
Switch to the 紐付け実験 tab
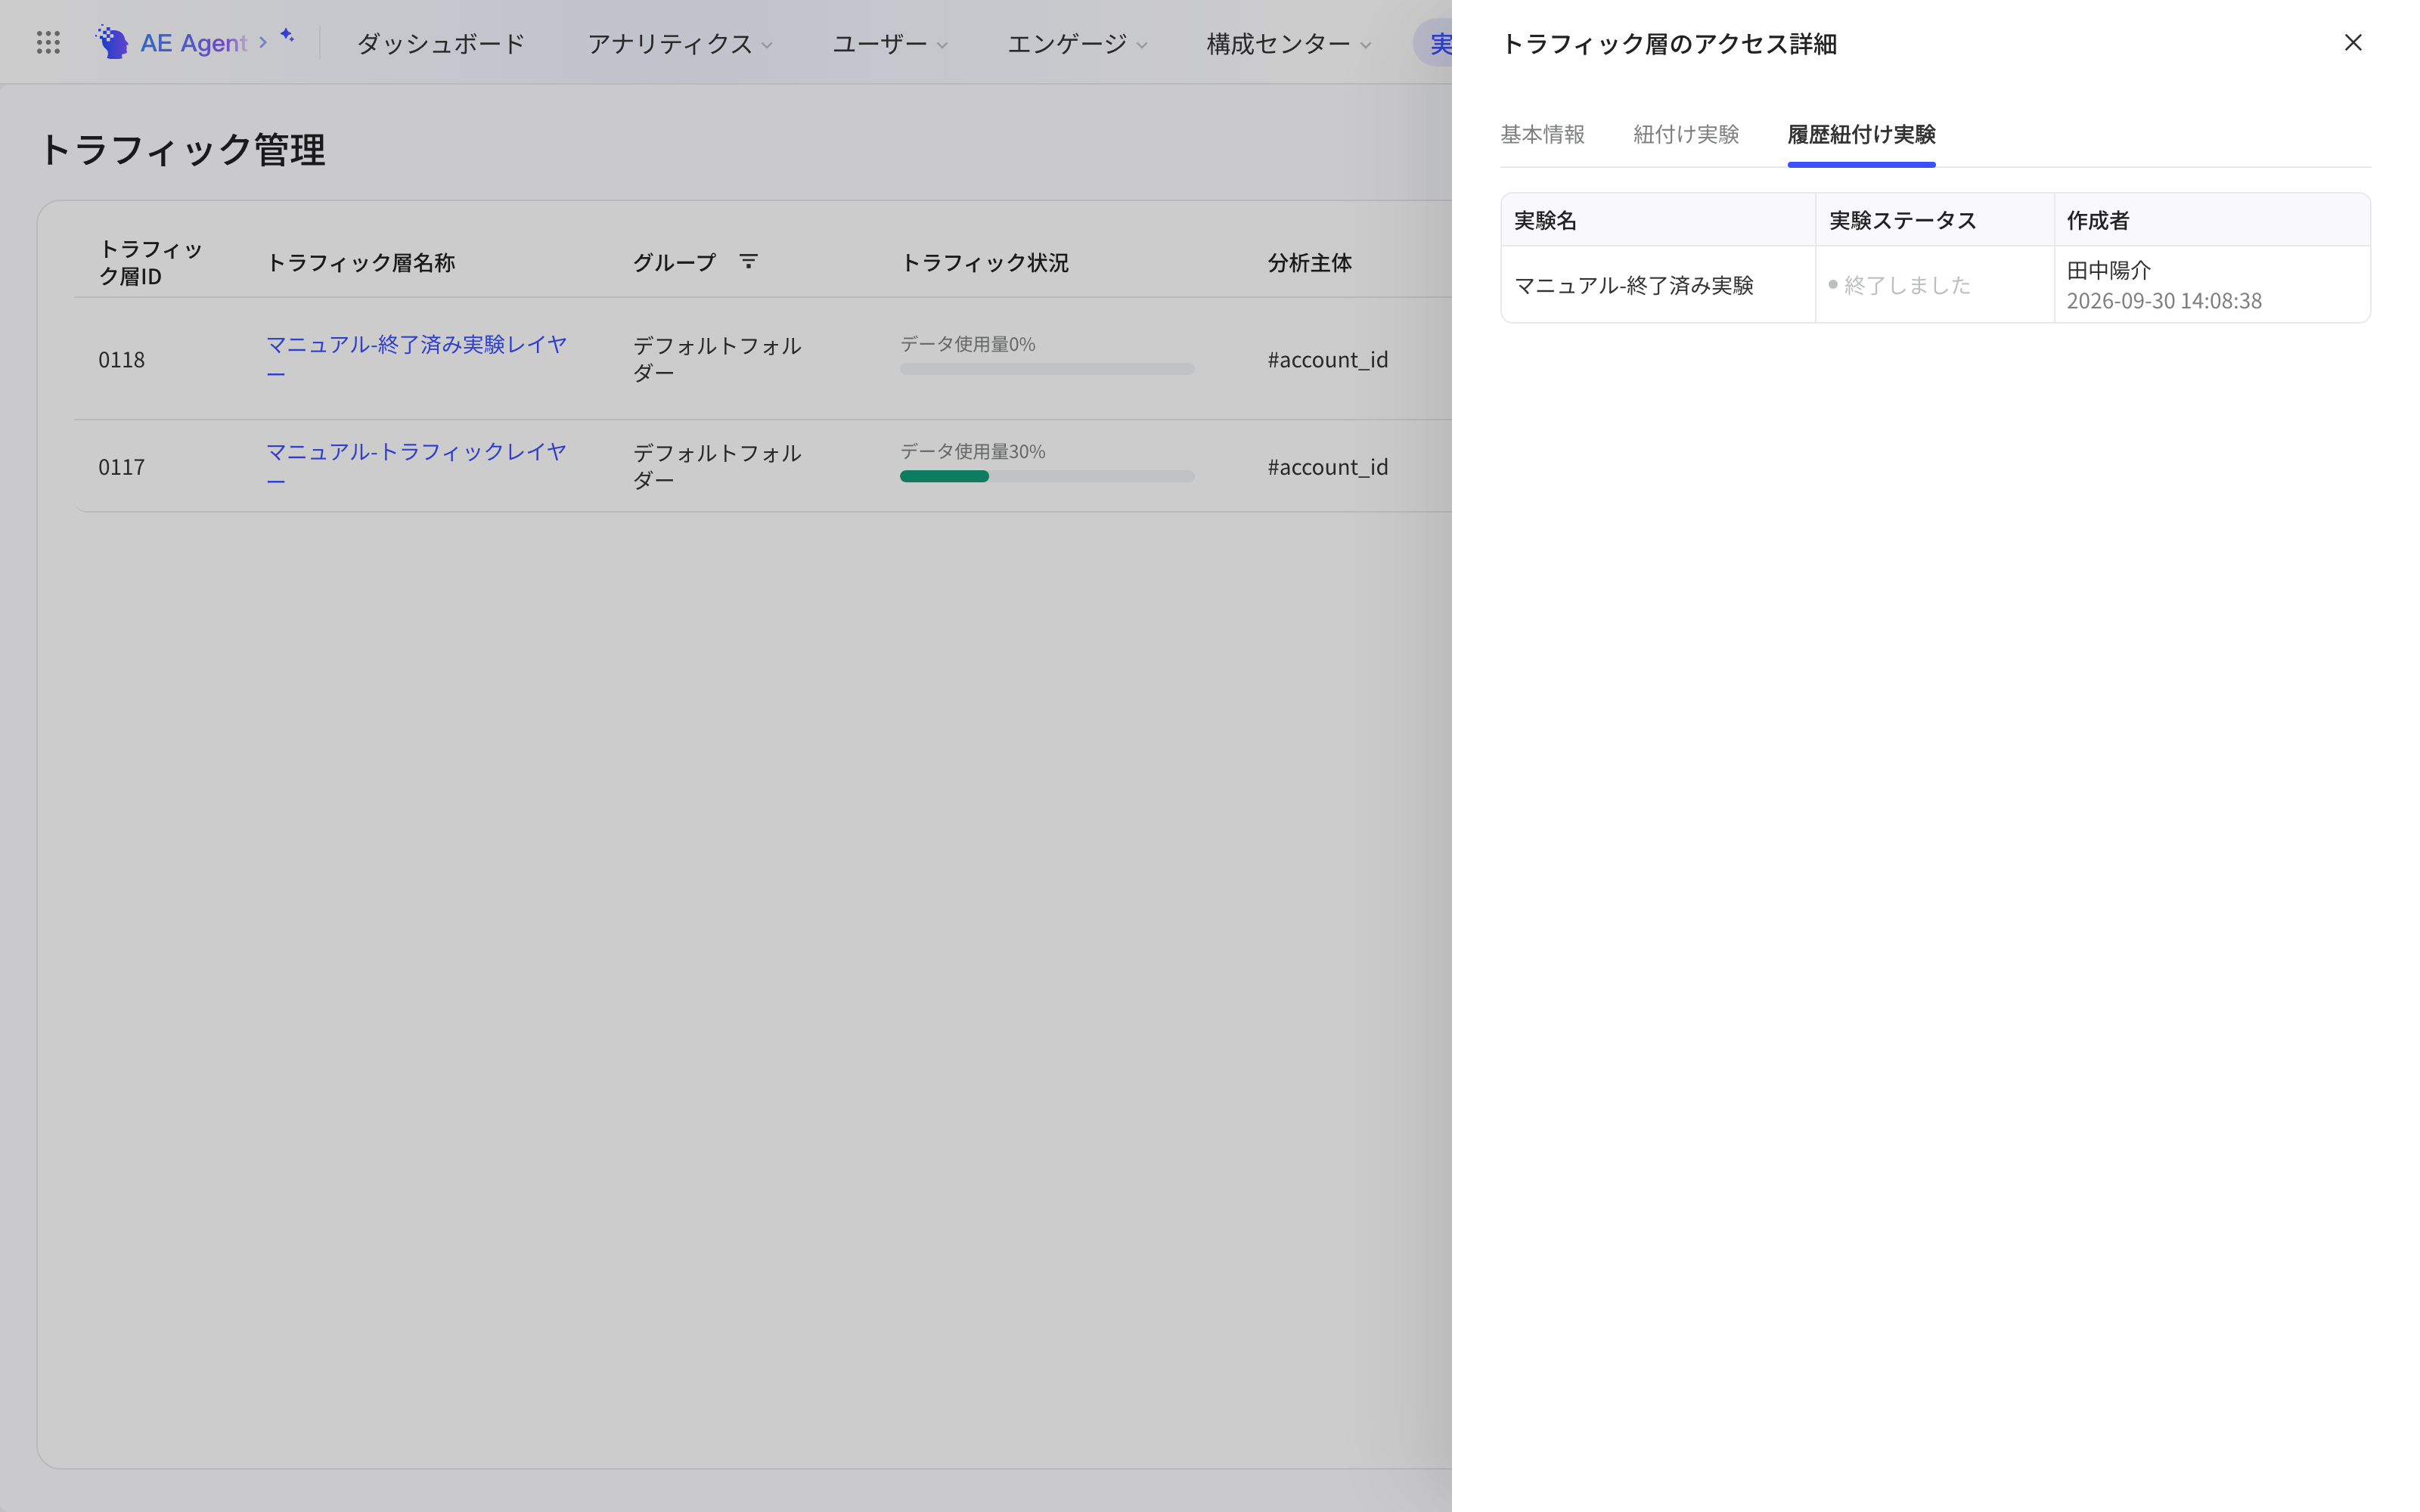click(x=1686, y=134)
